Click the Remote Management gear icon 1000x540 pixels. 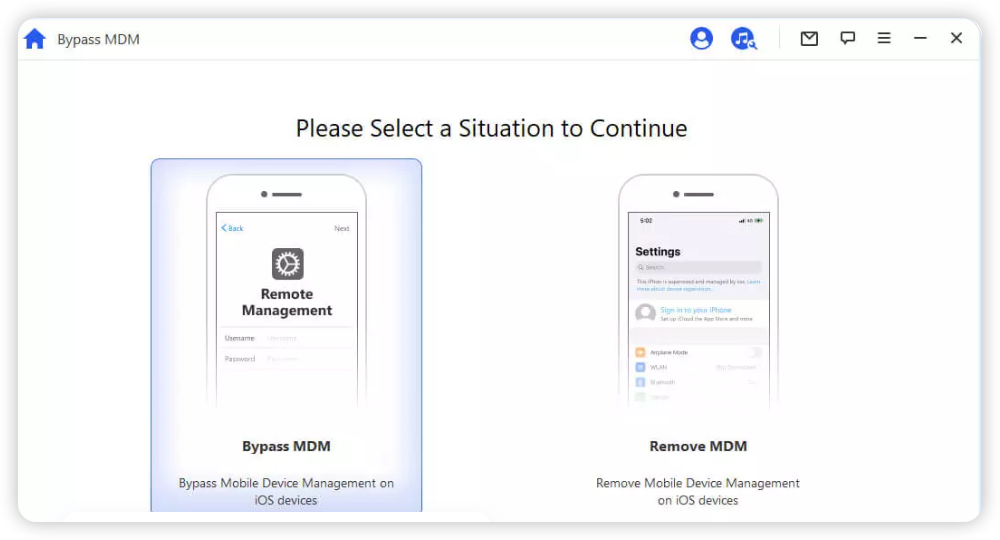click(288, 263)
